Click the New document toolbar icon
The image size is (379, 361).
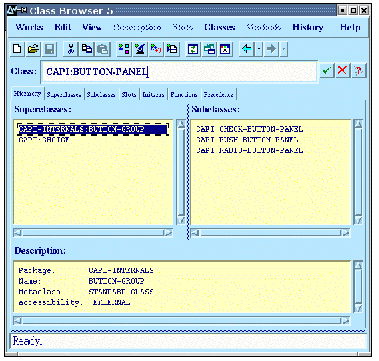click(x=18, y=49)
